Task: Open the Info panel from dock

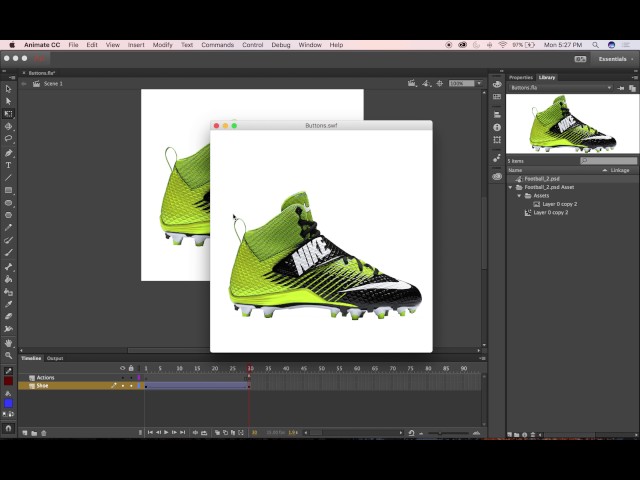Action: [x=497, y=127]
